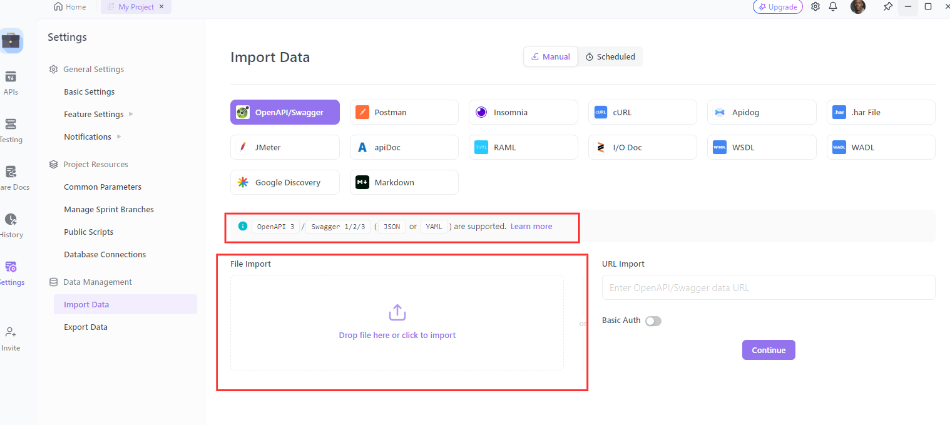Viewport: 950px width, 425px height.
Task: Open the top bar settings gear
Action: 815,7
